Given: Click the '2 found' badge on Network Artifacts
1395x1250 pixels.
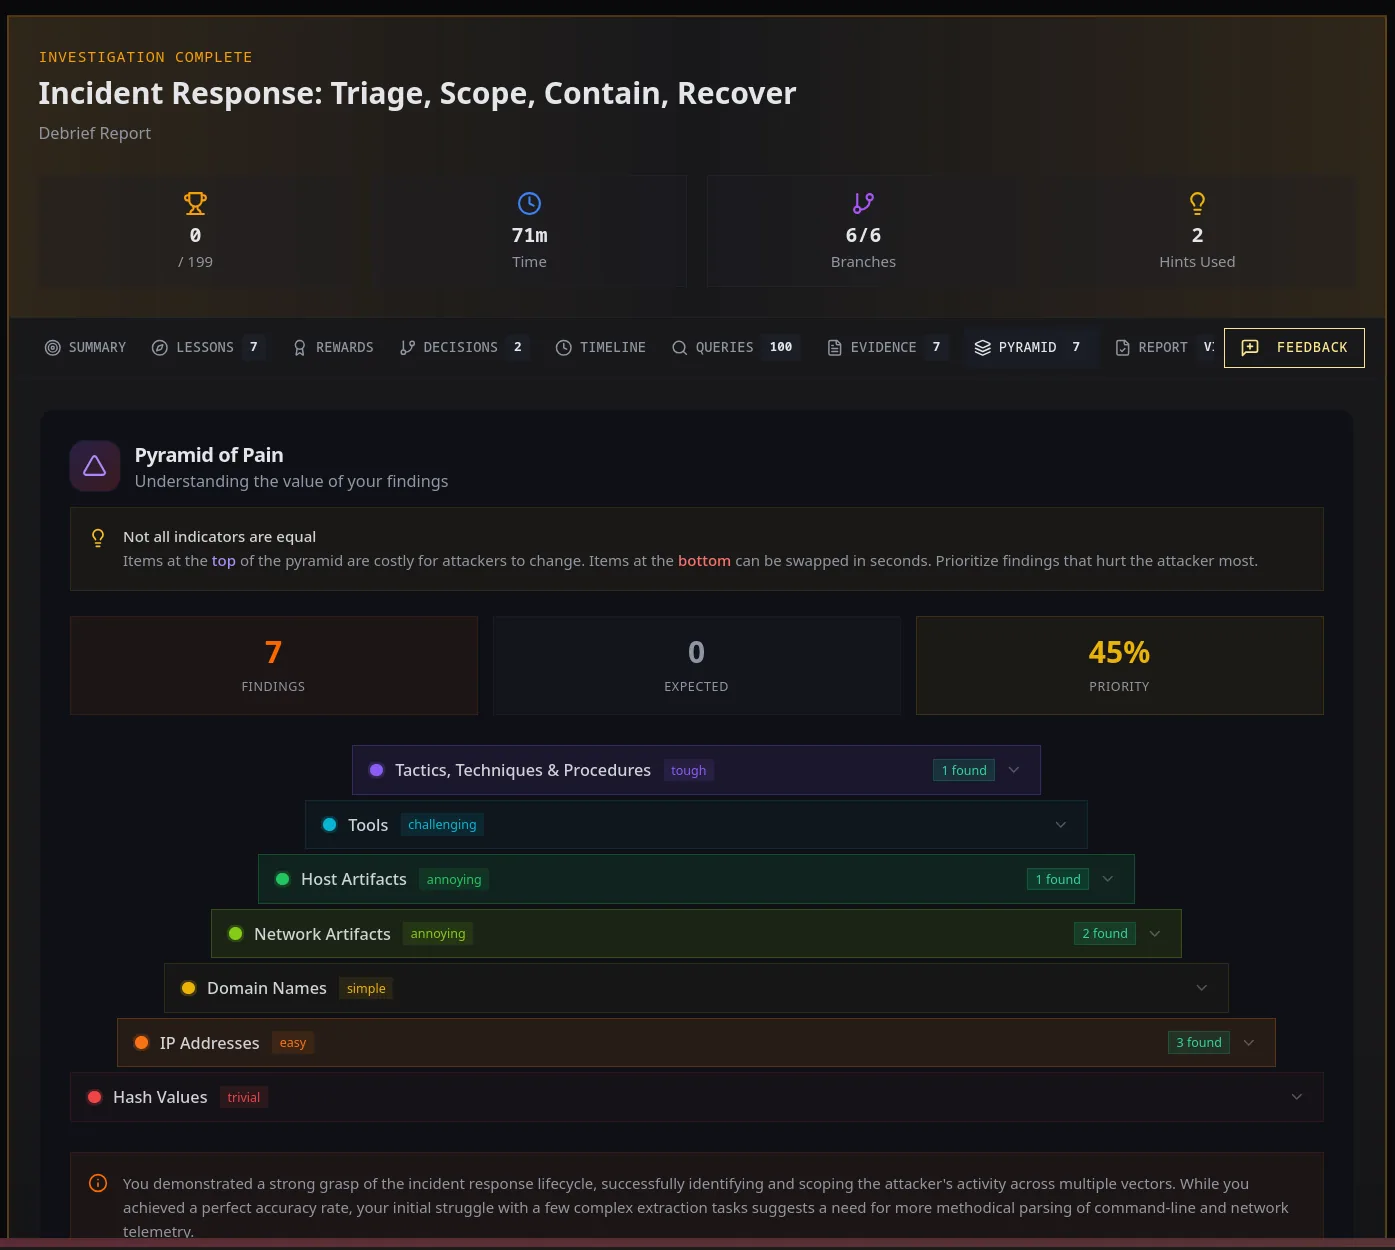Looking at the screenshot, I should click(x=1105, y=934).
